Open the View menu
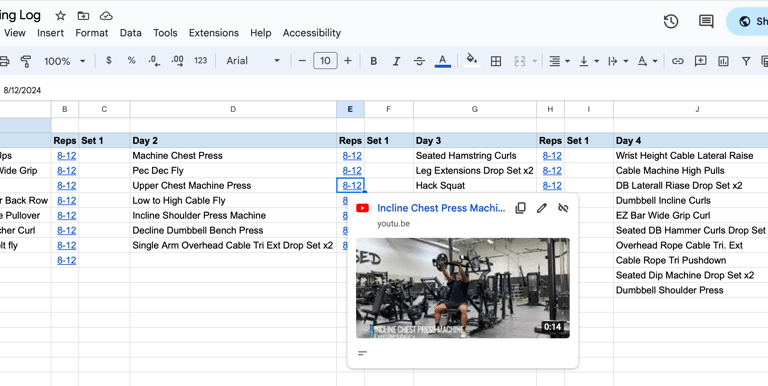 [15, 33]
